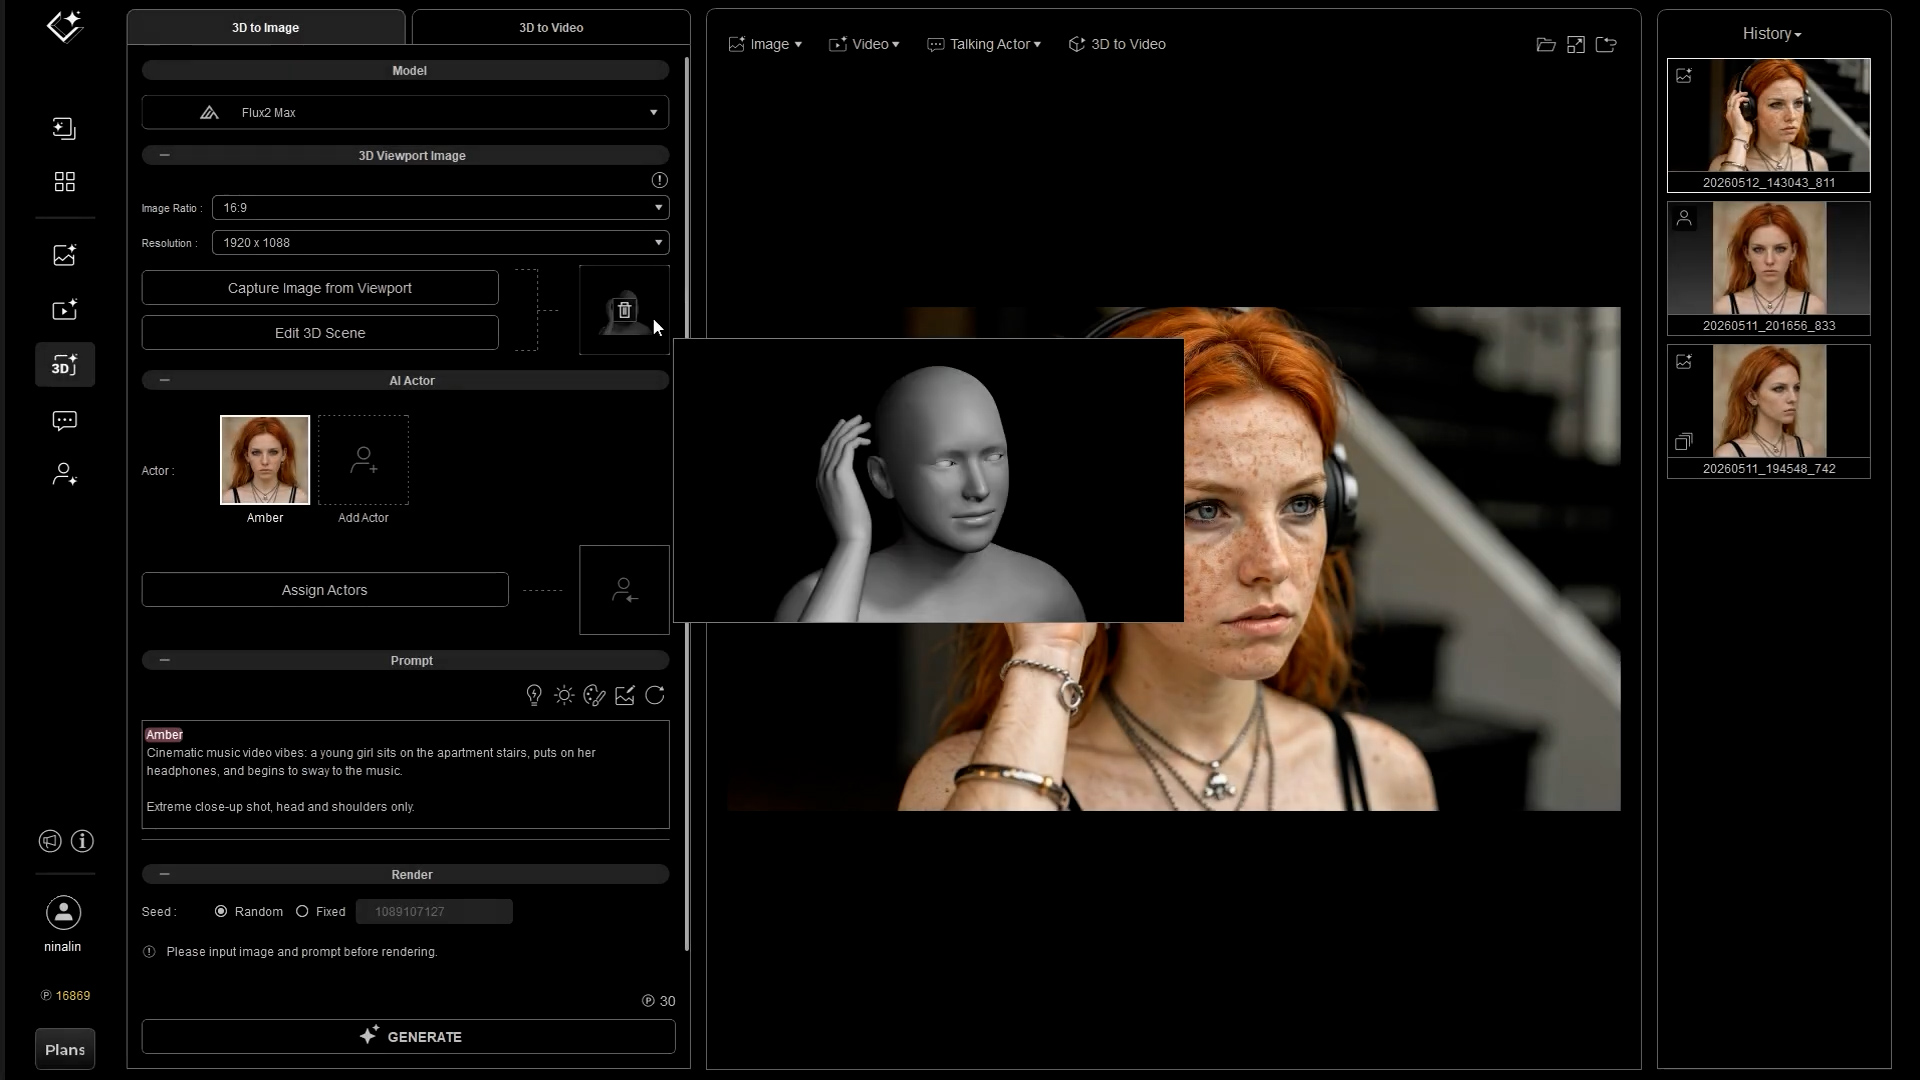Click the sun lighting icon above the prompt
This screenshot has width=1920, height=1080.
564,695
